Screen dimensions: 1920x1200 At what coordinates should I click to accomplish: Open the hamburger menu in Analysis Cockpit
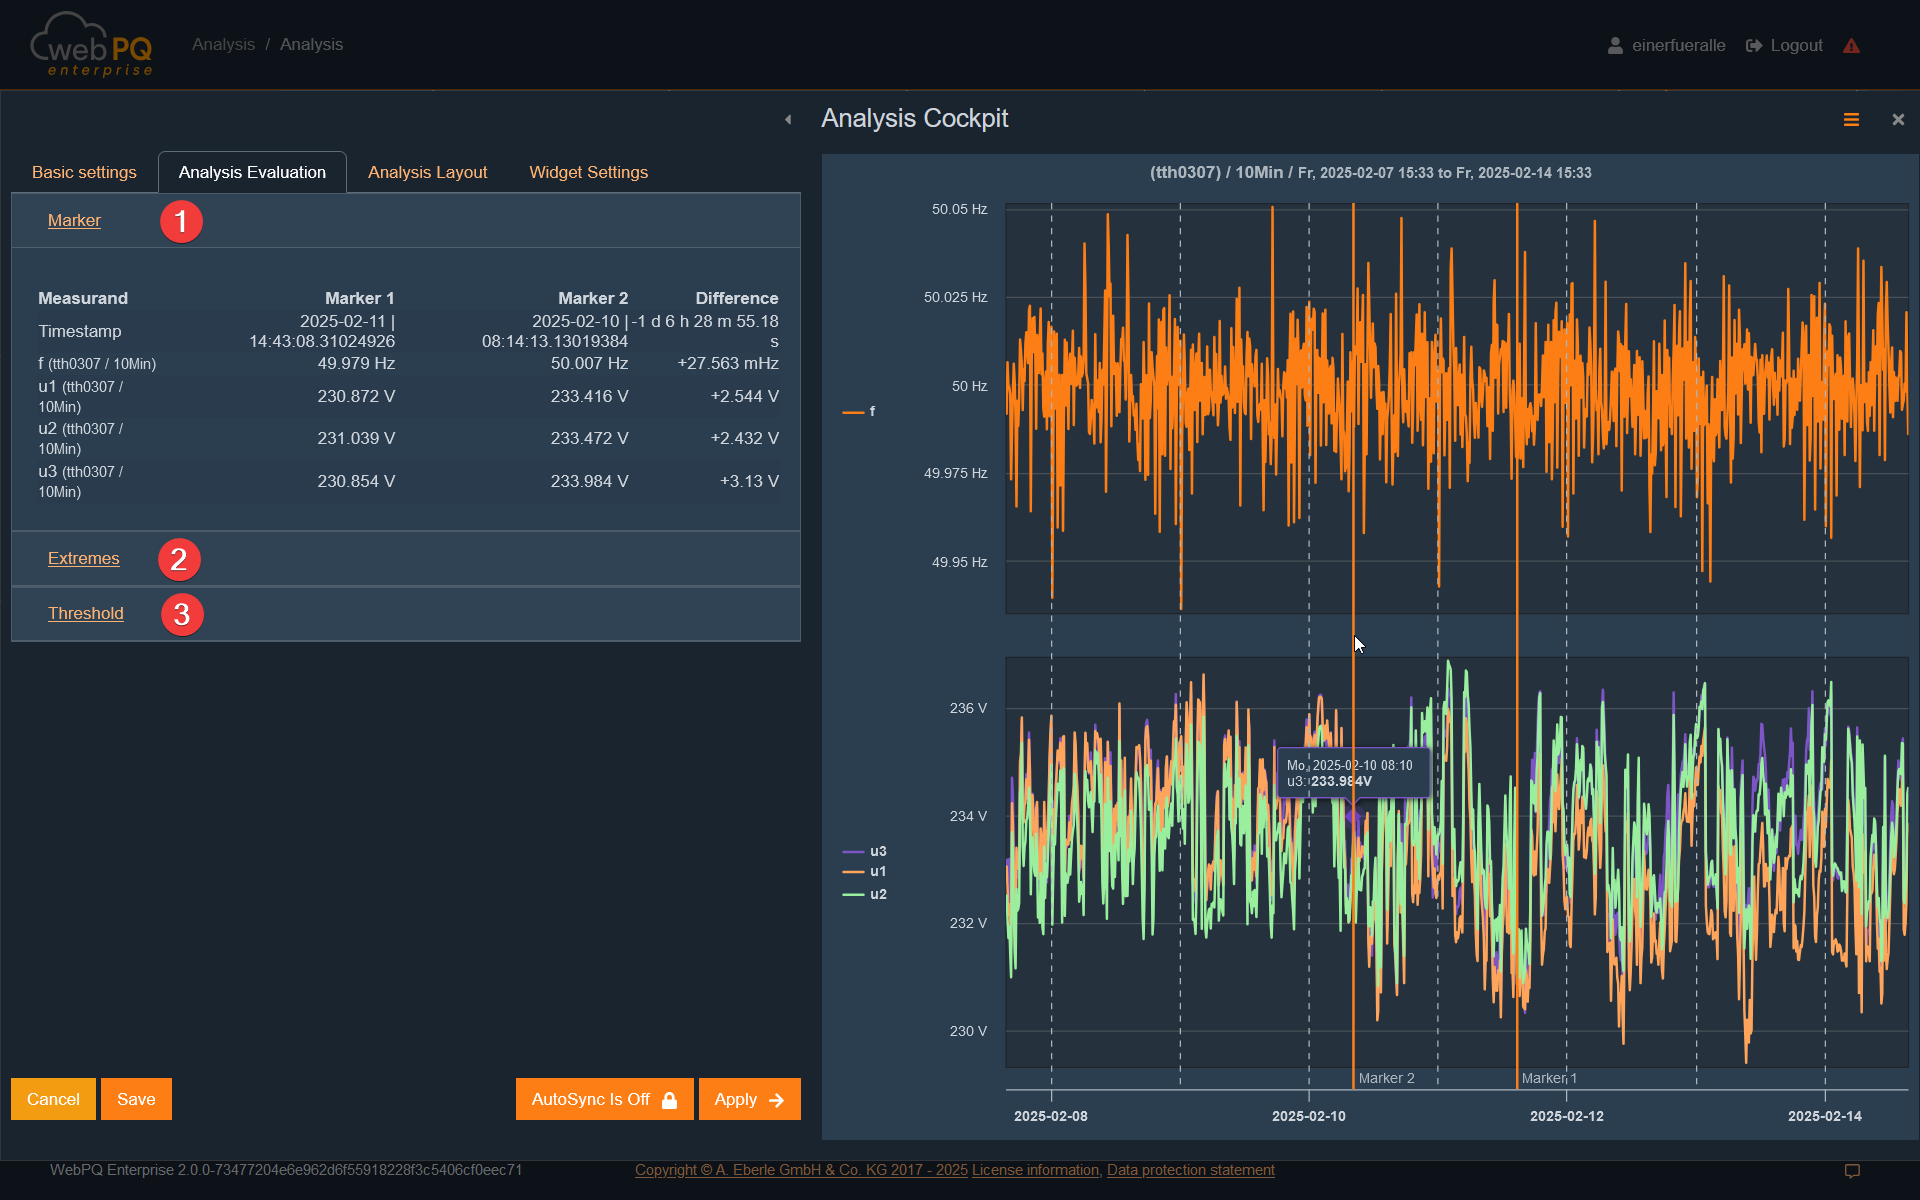coord(1851,120)
